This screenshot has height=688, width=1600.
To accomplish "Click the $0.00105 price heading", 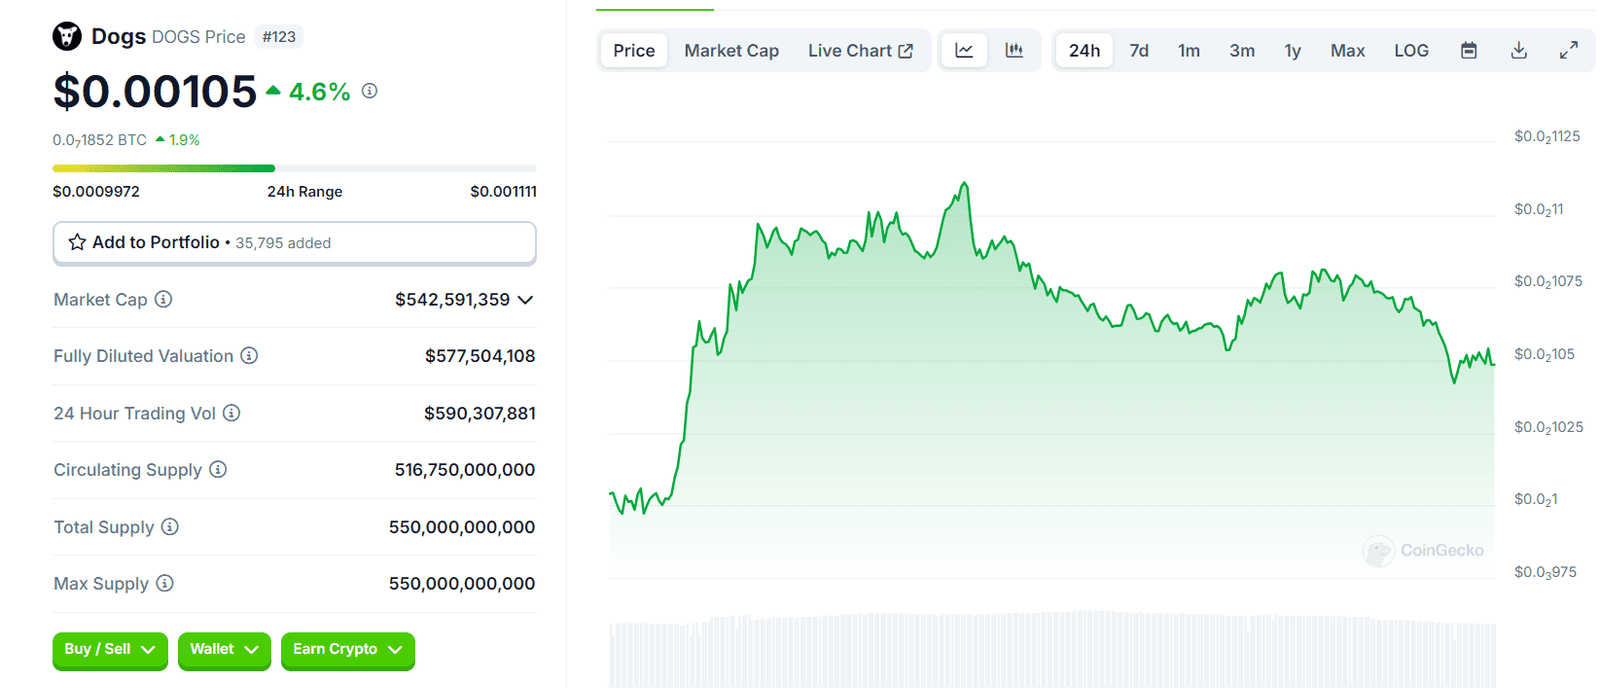I will [155, 91].
